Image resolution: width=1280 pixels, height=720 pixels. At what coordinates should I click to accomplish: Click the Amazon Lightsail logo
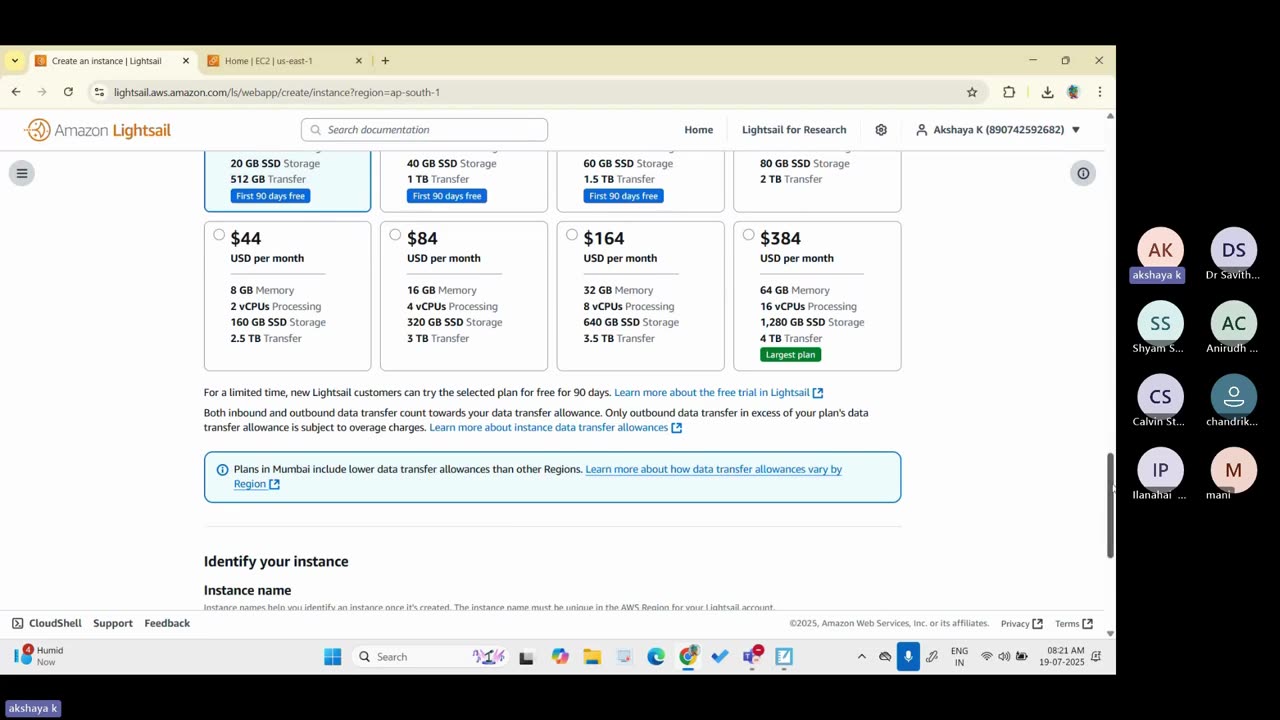[98, 130]
